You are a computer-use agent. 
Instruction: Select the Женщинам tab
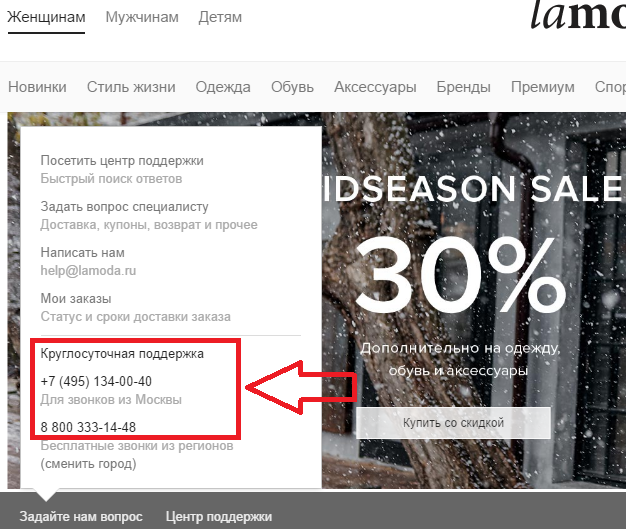pos(46,17)
